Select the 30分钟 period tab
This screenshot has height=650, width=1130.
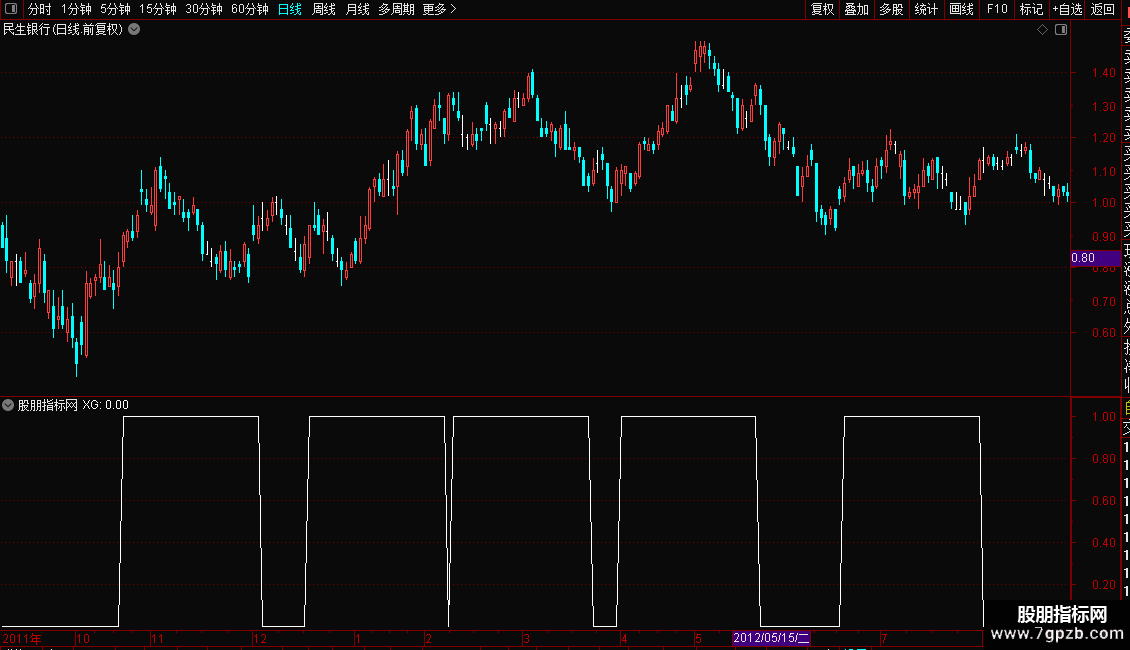click(204, 9)
